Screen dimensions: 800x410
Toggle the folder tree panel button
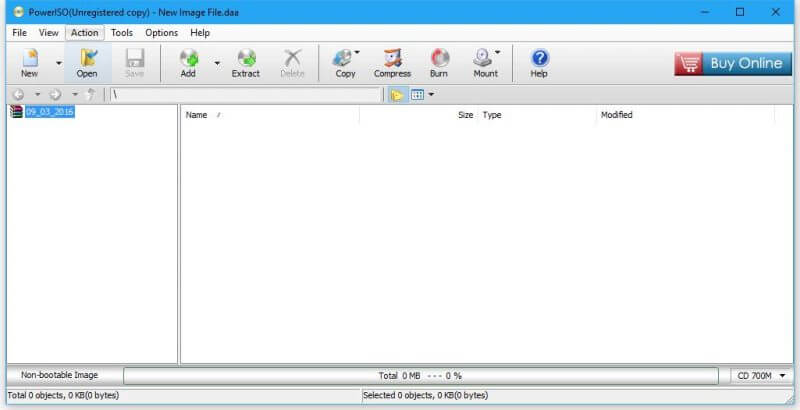396,94
